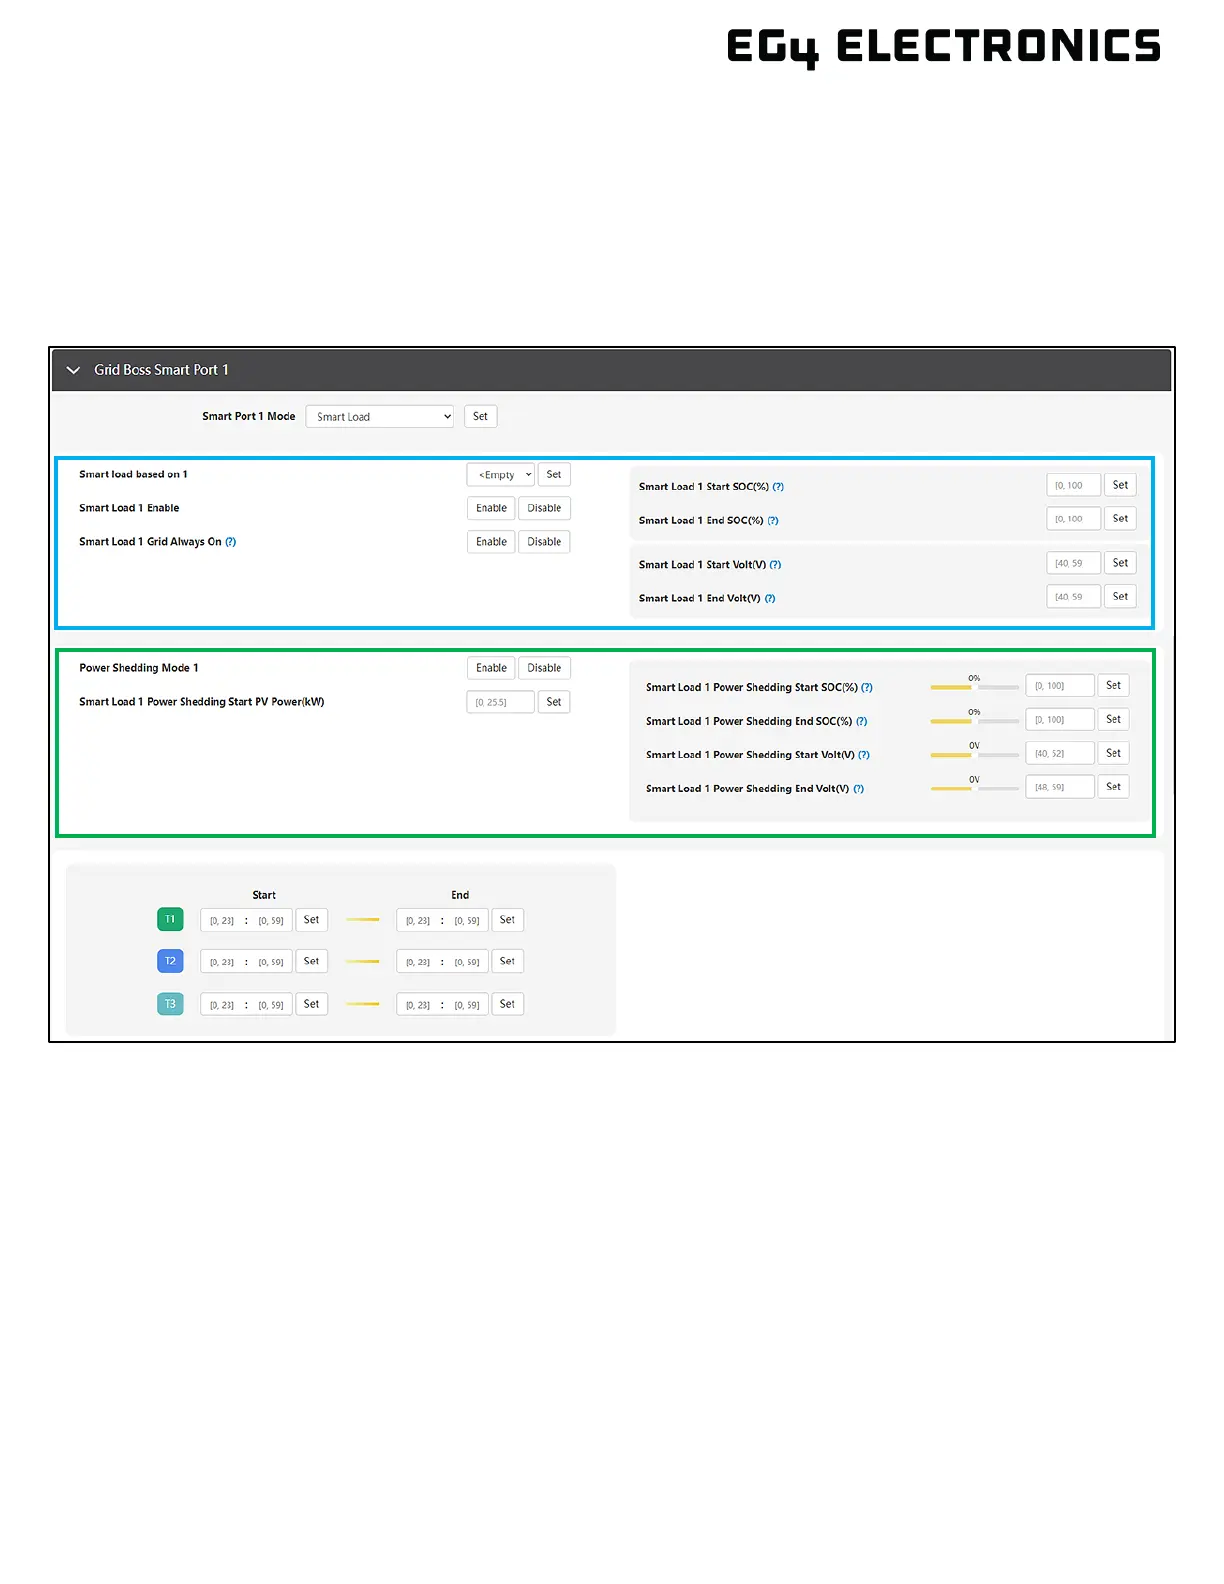The width and height of the screenshot is (1224, 1584).
Task: Click the Power Shedding End SOC progress bar
Action: pos(975,722)
